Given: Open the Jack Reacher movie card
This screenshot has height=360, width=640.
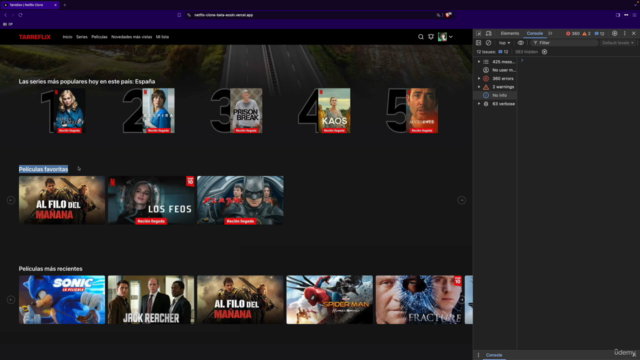Looking at the screenshot, I should [151, 300].
